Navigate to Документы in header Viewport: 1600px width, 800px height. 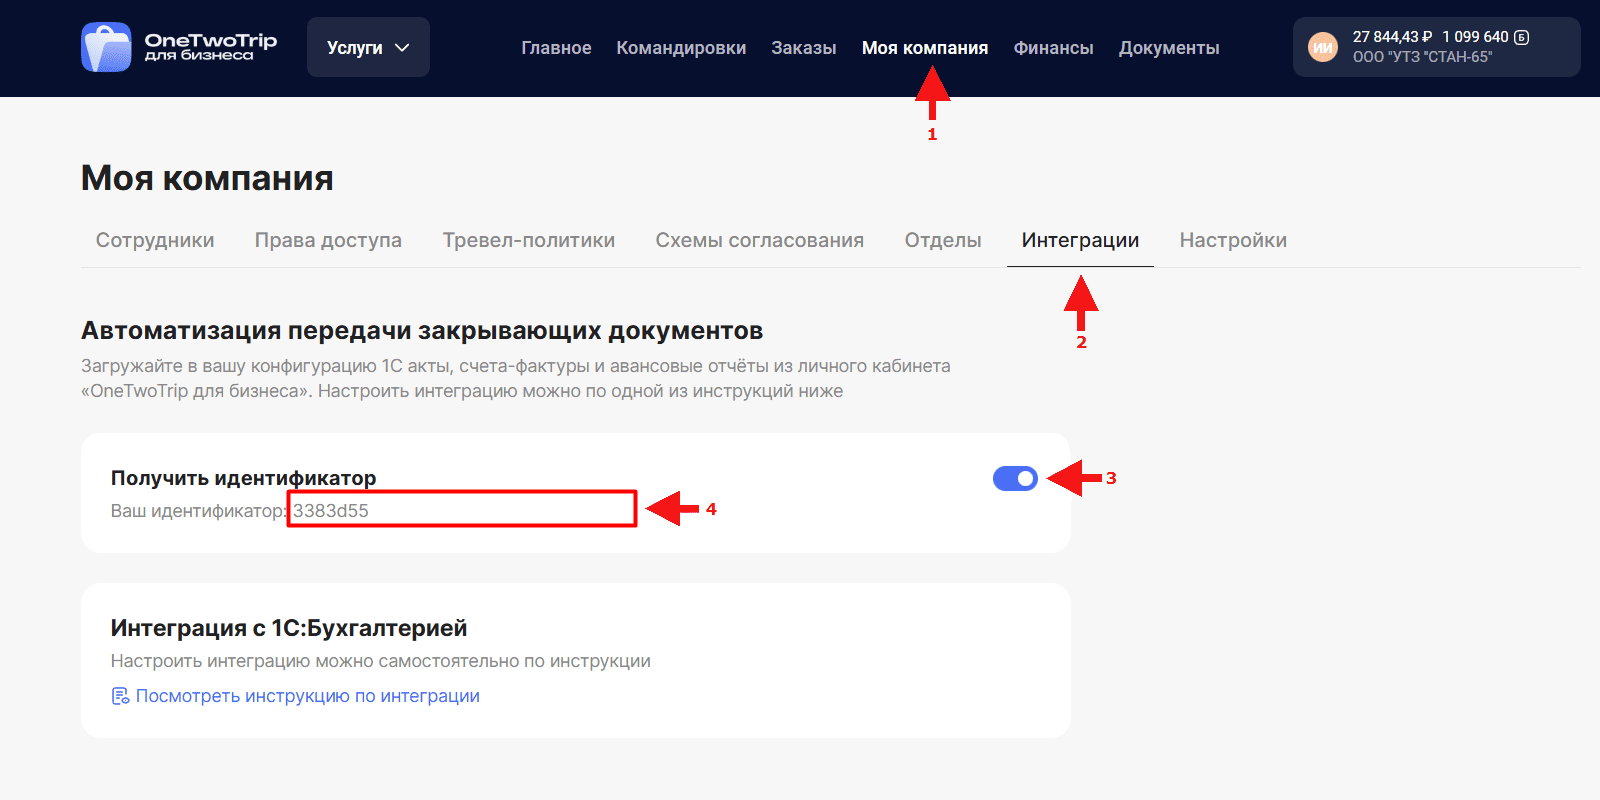click(x=1168, y=48)
